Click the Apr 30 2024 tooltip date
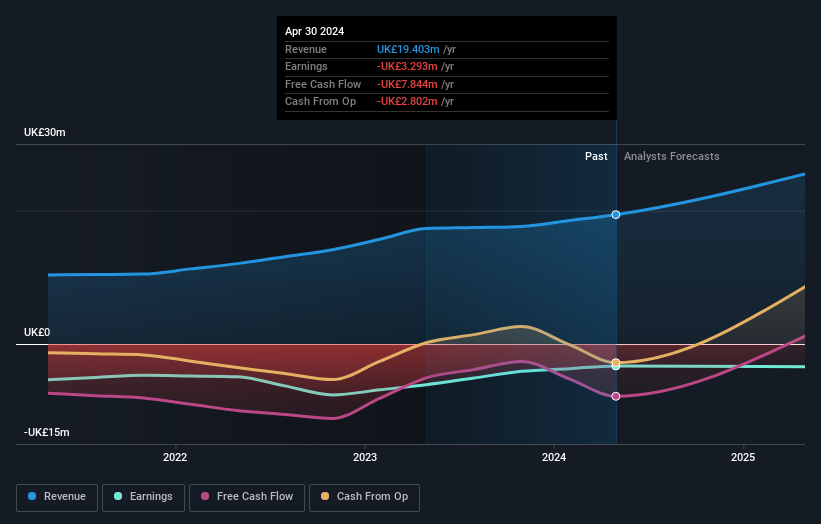Image resolution: width=821 pixels, height=524 pixels. (x=314, y=31)
